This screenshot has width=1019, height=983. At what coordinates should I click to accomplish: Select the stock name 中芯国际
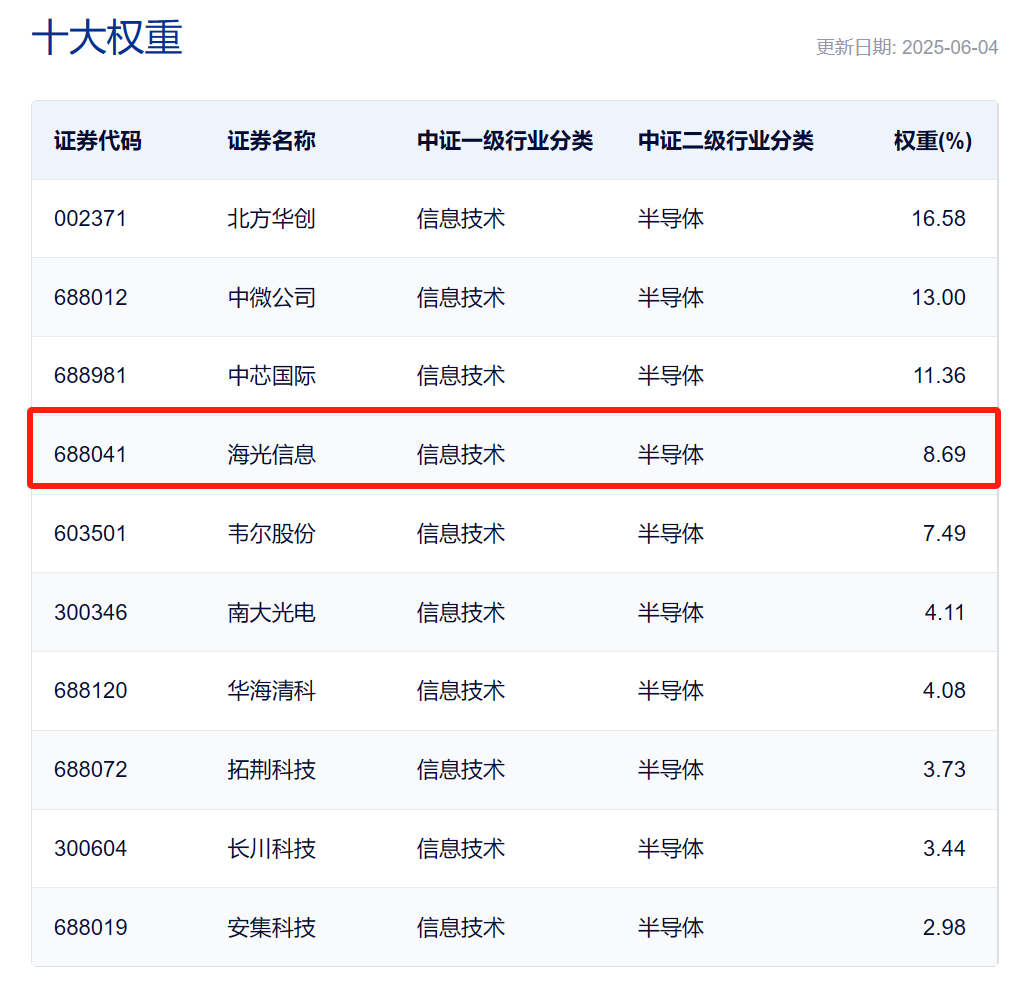[x=271, y=376]
